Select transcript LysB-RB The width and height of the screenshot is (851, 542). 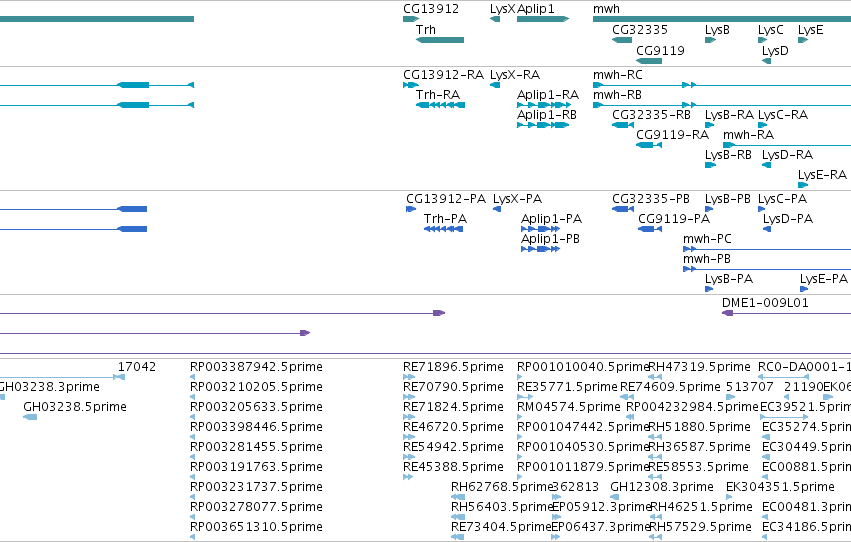[728, 155]
